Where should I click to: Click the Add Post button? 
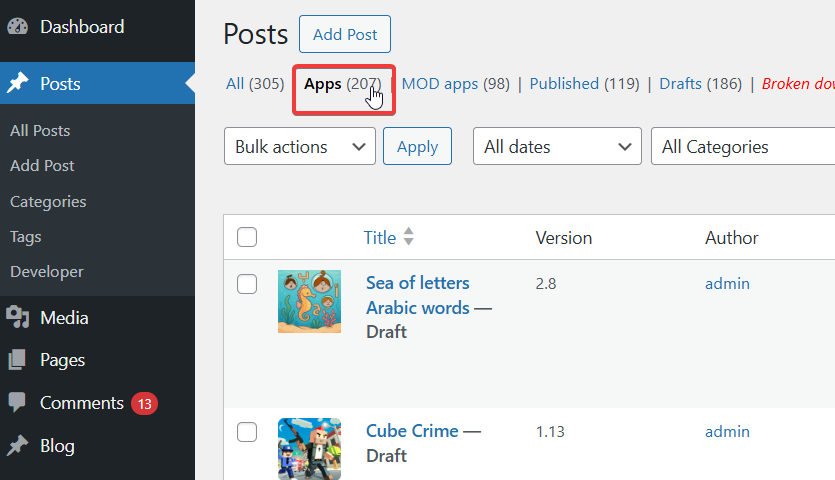click(345, 35)
